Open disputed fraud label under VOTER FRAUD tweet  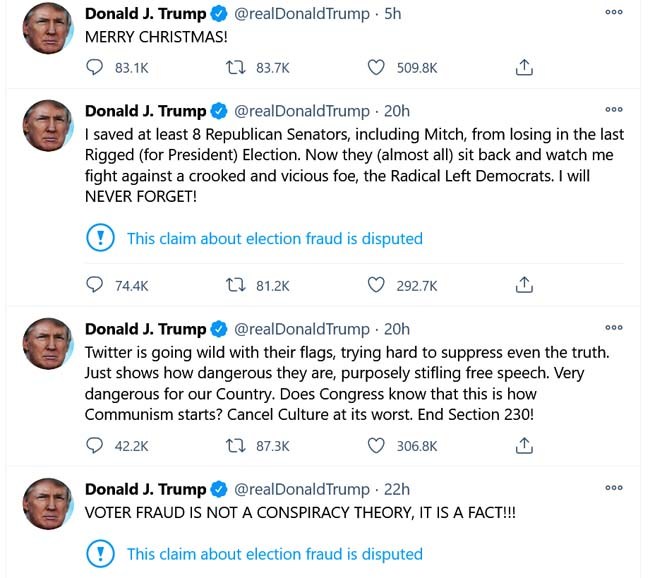[x=274, y=554]
